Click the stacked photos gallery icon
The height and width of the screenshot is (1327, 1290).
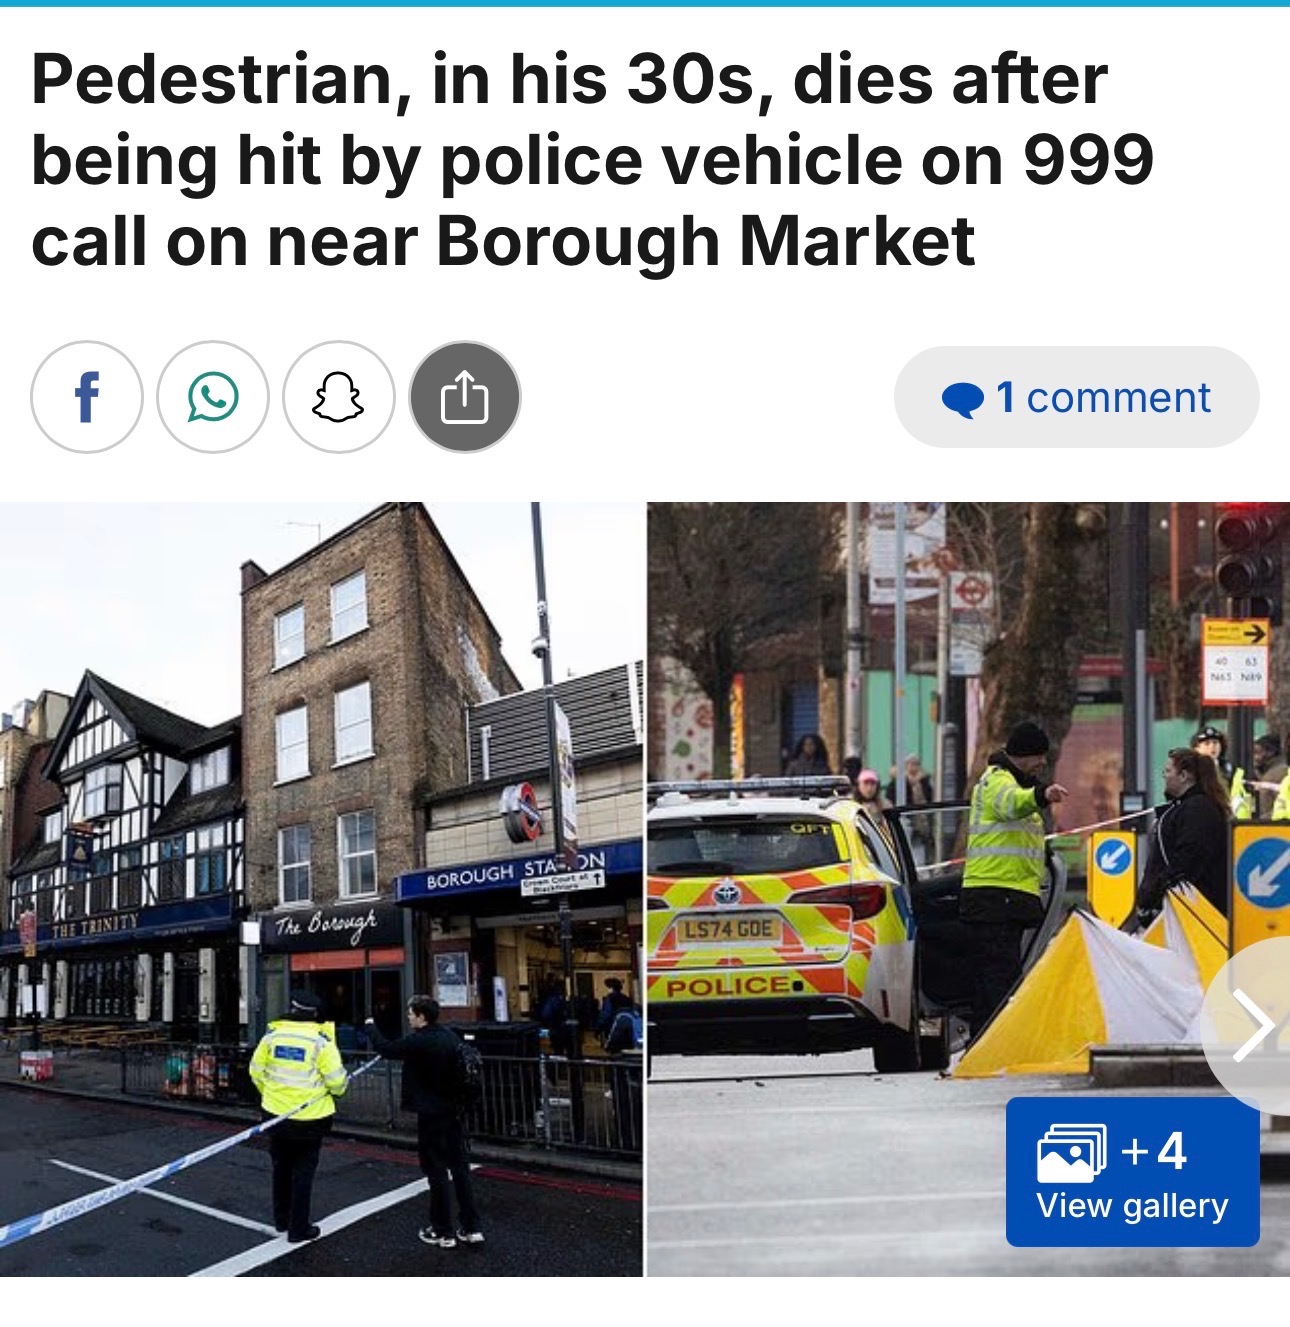1072,1153
